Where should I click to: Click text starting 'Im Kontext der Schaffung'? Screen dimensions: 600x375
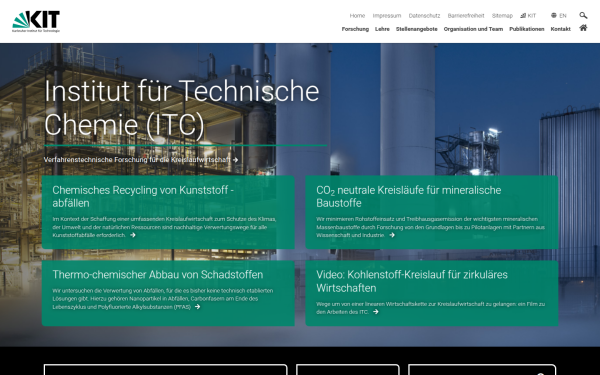pyautogui.click(x=164, y=227)
